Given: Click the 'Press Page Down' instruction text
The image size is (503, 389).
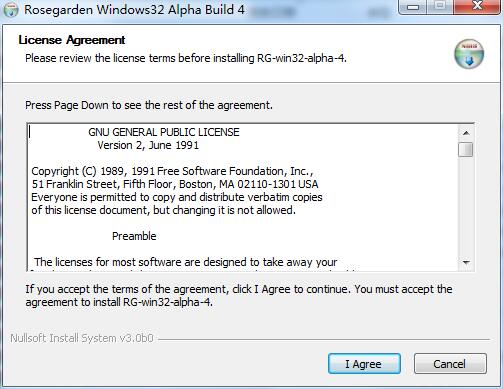Looking at the screenshot, I should coord(149,105).
